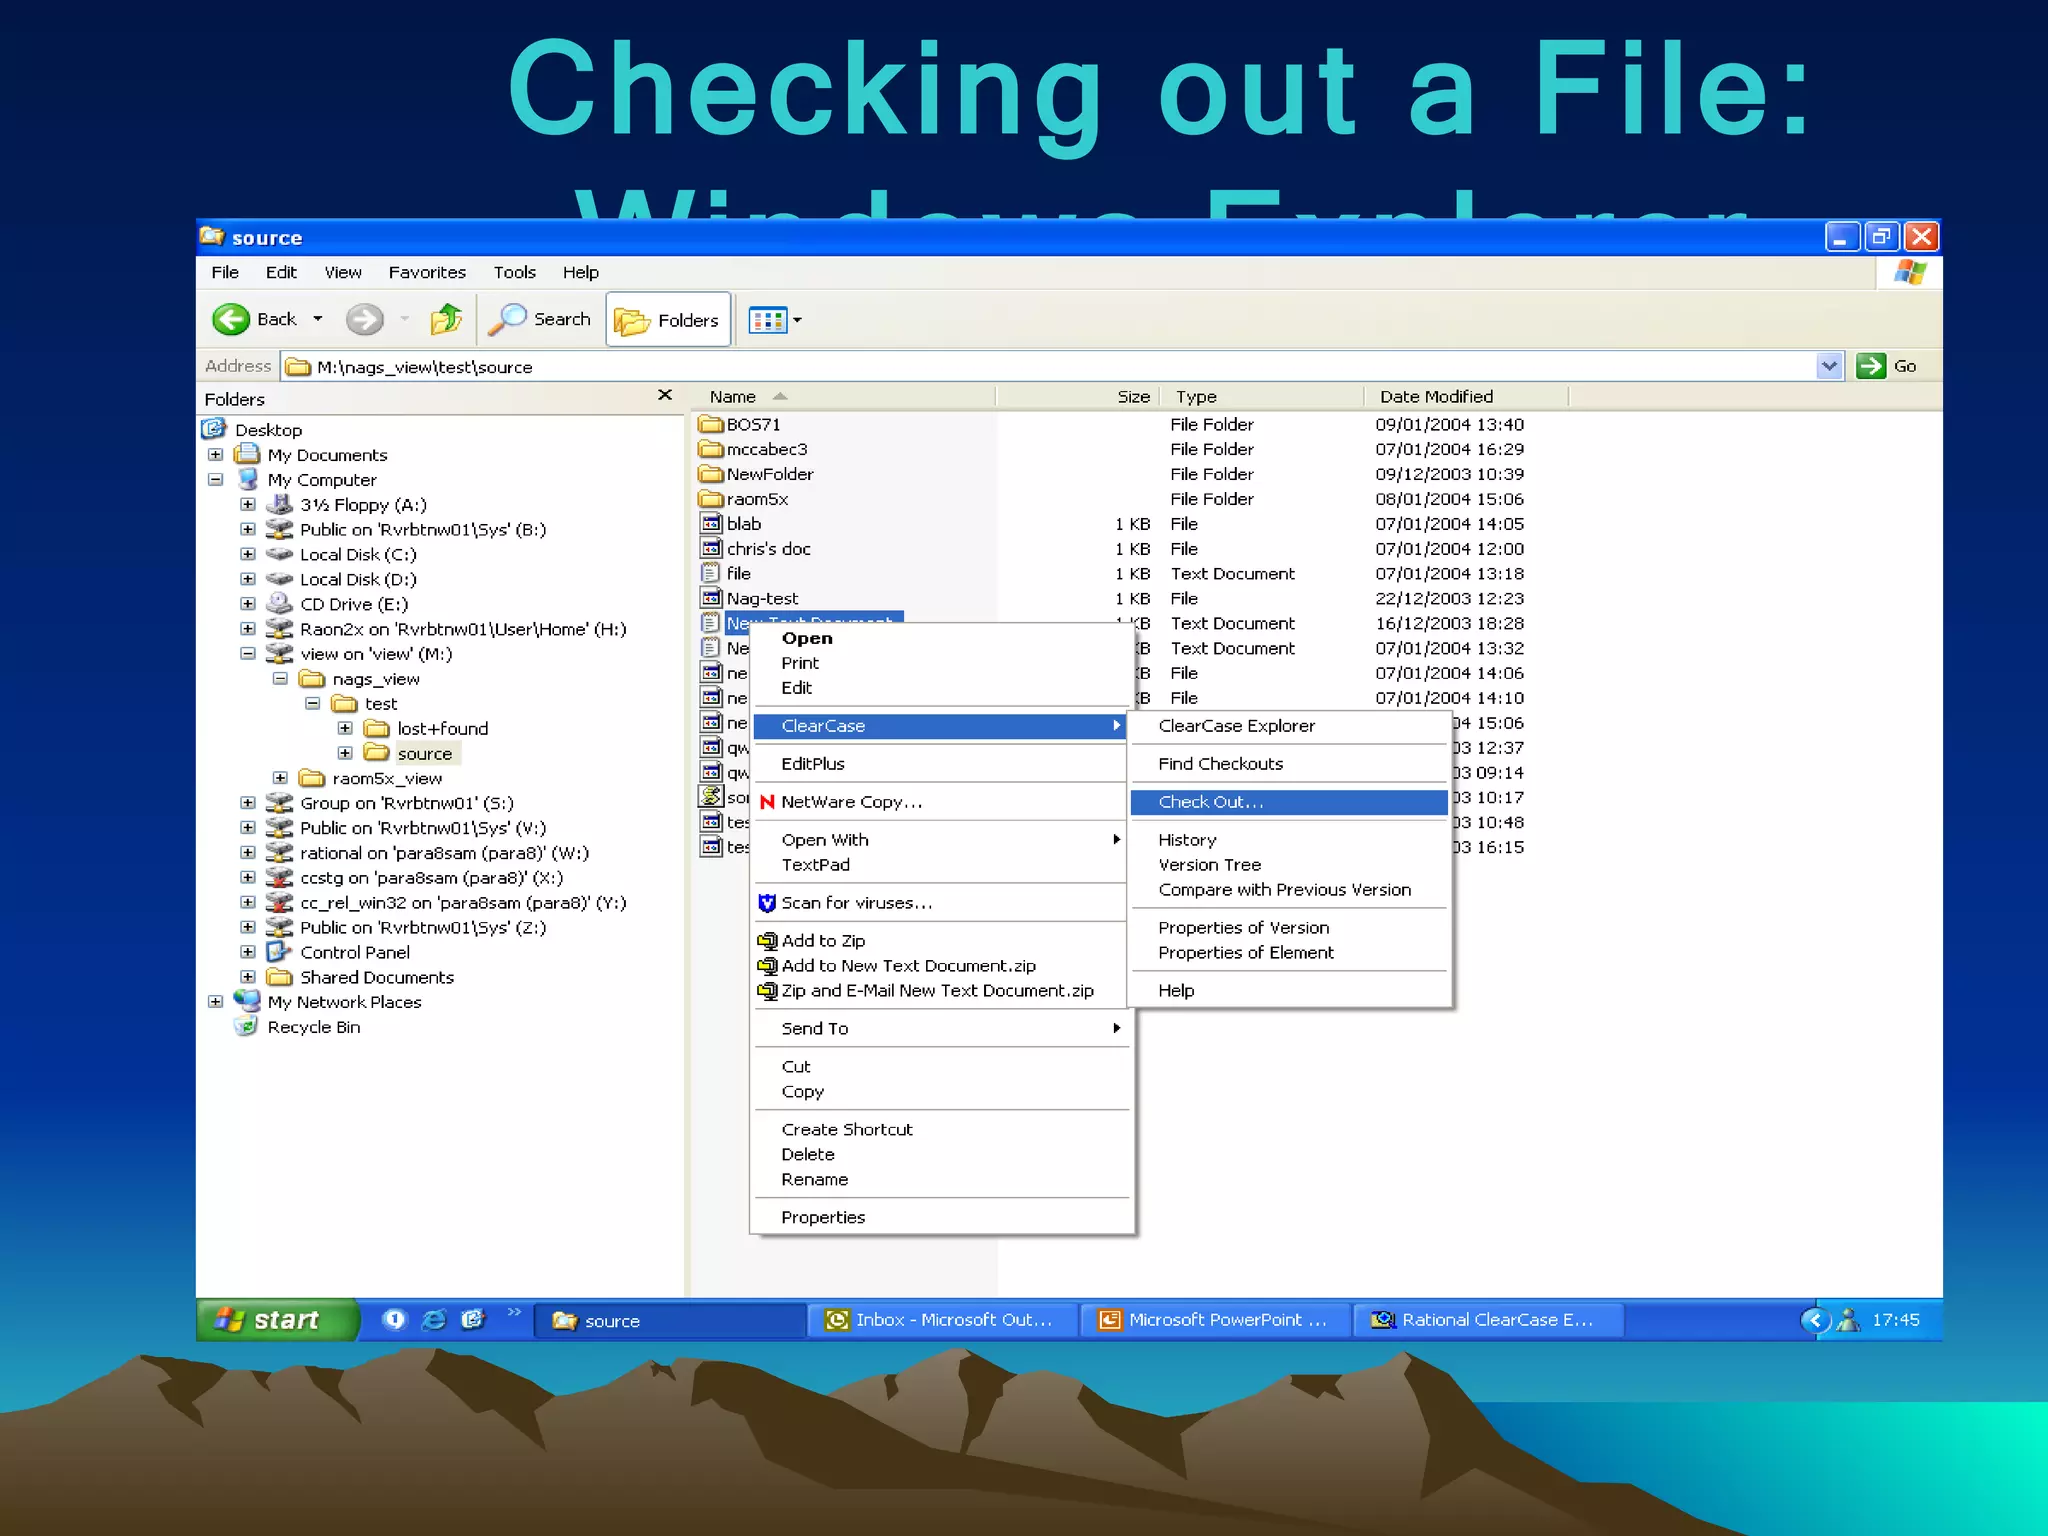2048x1536 pixels.
Task: Select the source folder in tree
Action: click(x=424, y=753)
